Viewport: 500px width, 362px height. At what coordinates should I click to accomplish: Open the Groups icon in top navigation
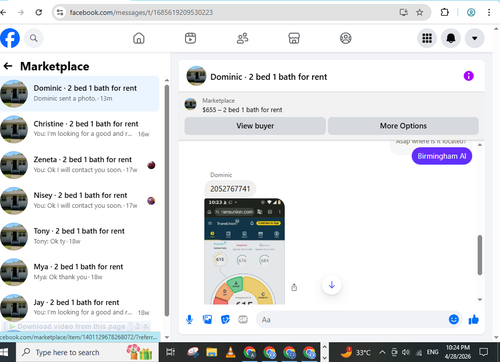(346, 38)
